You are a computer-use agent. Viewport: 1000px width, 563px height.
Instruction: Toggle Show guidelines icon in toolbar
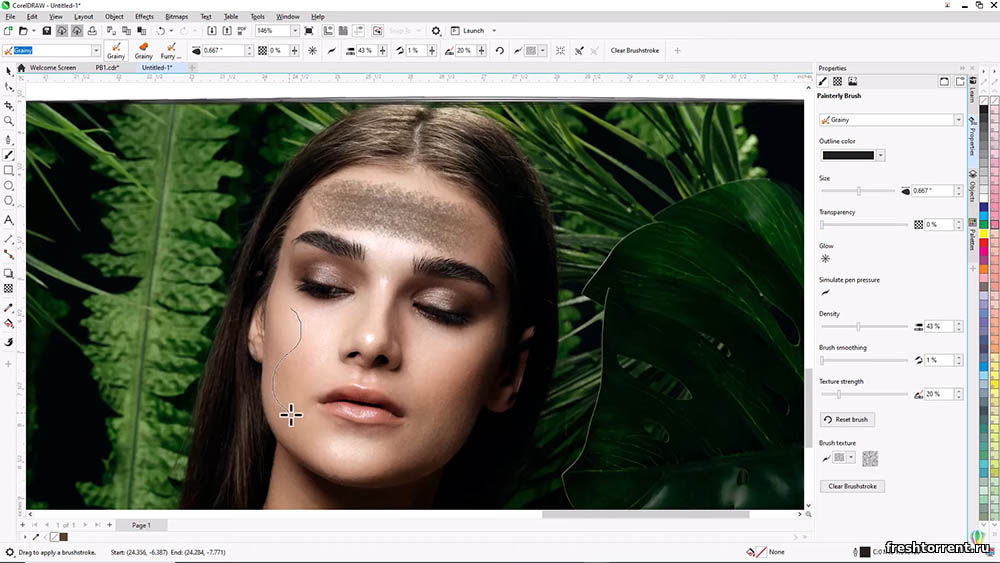click(359, 31)
